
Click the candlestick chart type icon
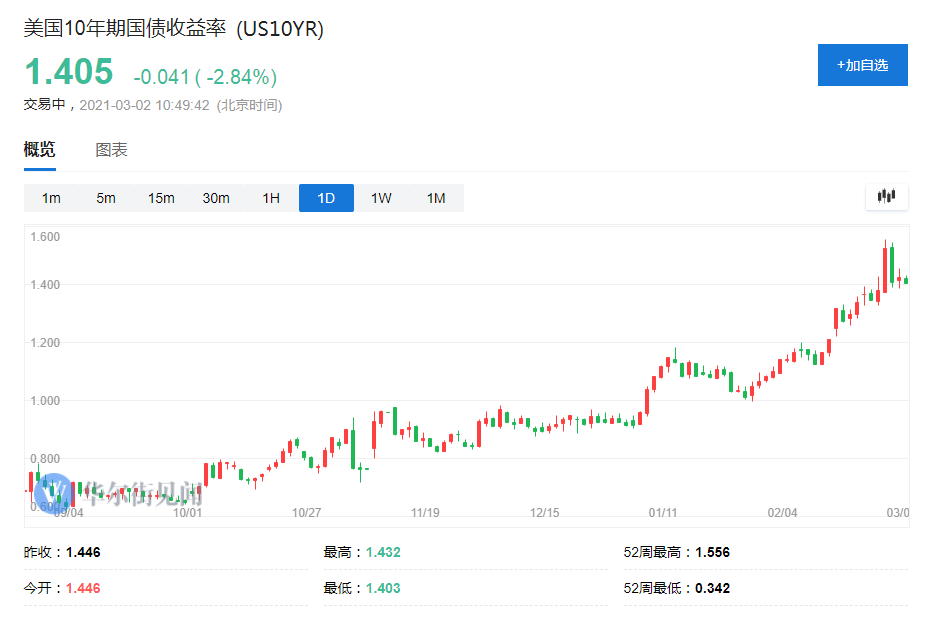886,197
